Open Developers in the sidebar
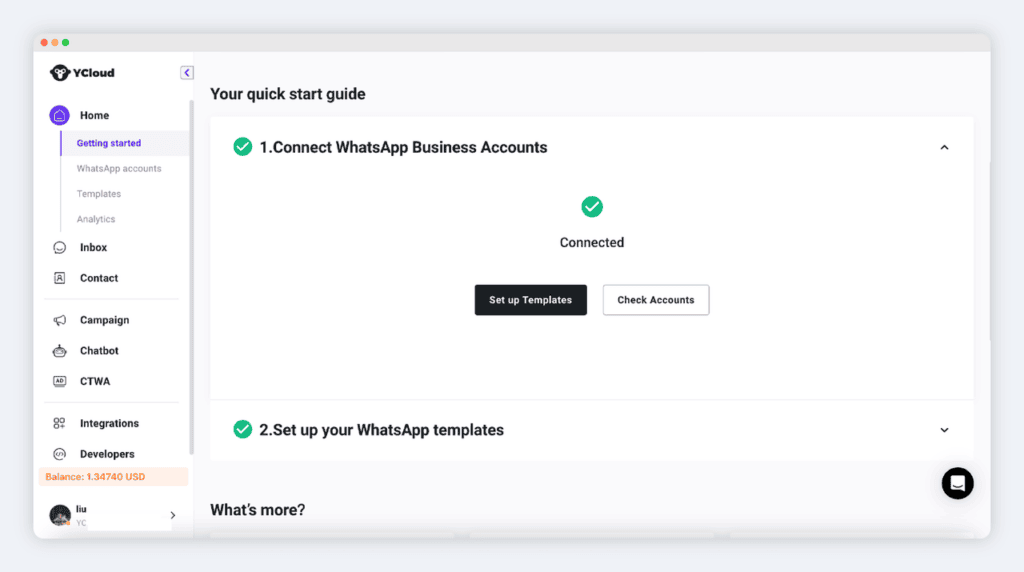1024x572 pixels. click(107, 454)
